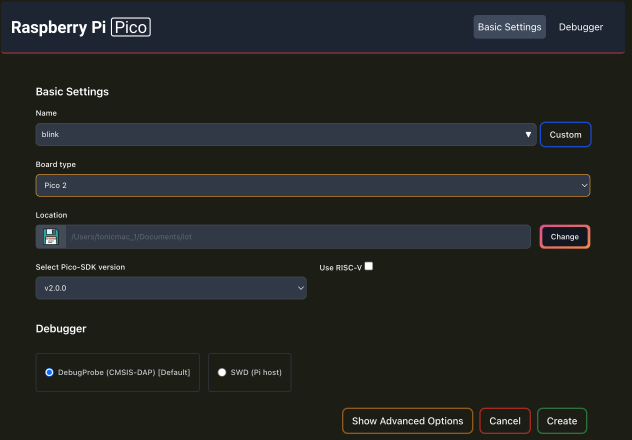
Task: Click the black triangle in Name field
Action: (x=528, y=134)
